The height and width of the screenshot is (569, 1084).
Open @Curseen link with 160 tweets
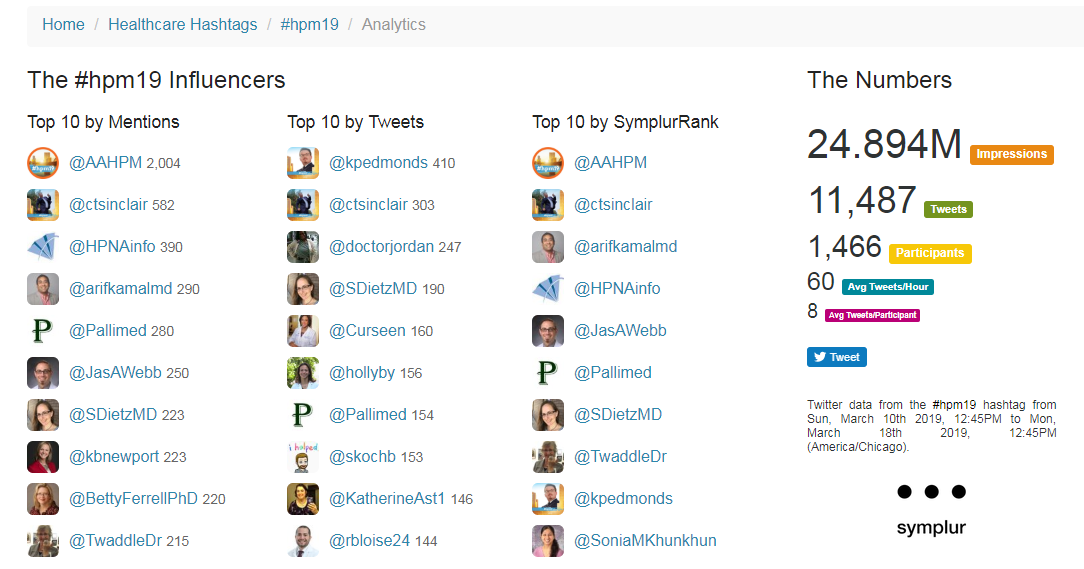[367, 330]
